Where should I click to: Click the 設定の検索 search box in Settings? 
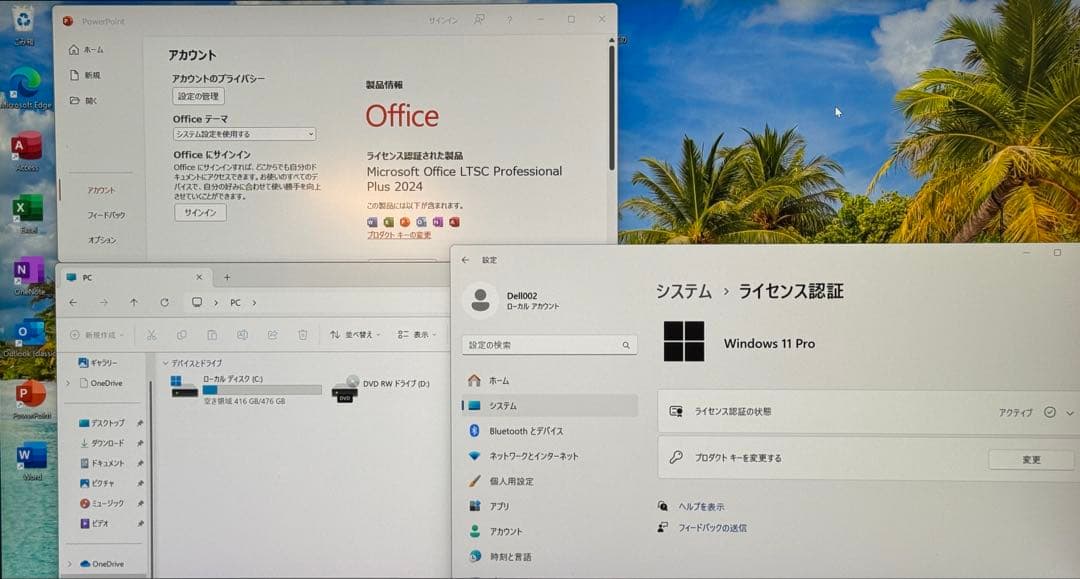(x=548, y=344)
